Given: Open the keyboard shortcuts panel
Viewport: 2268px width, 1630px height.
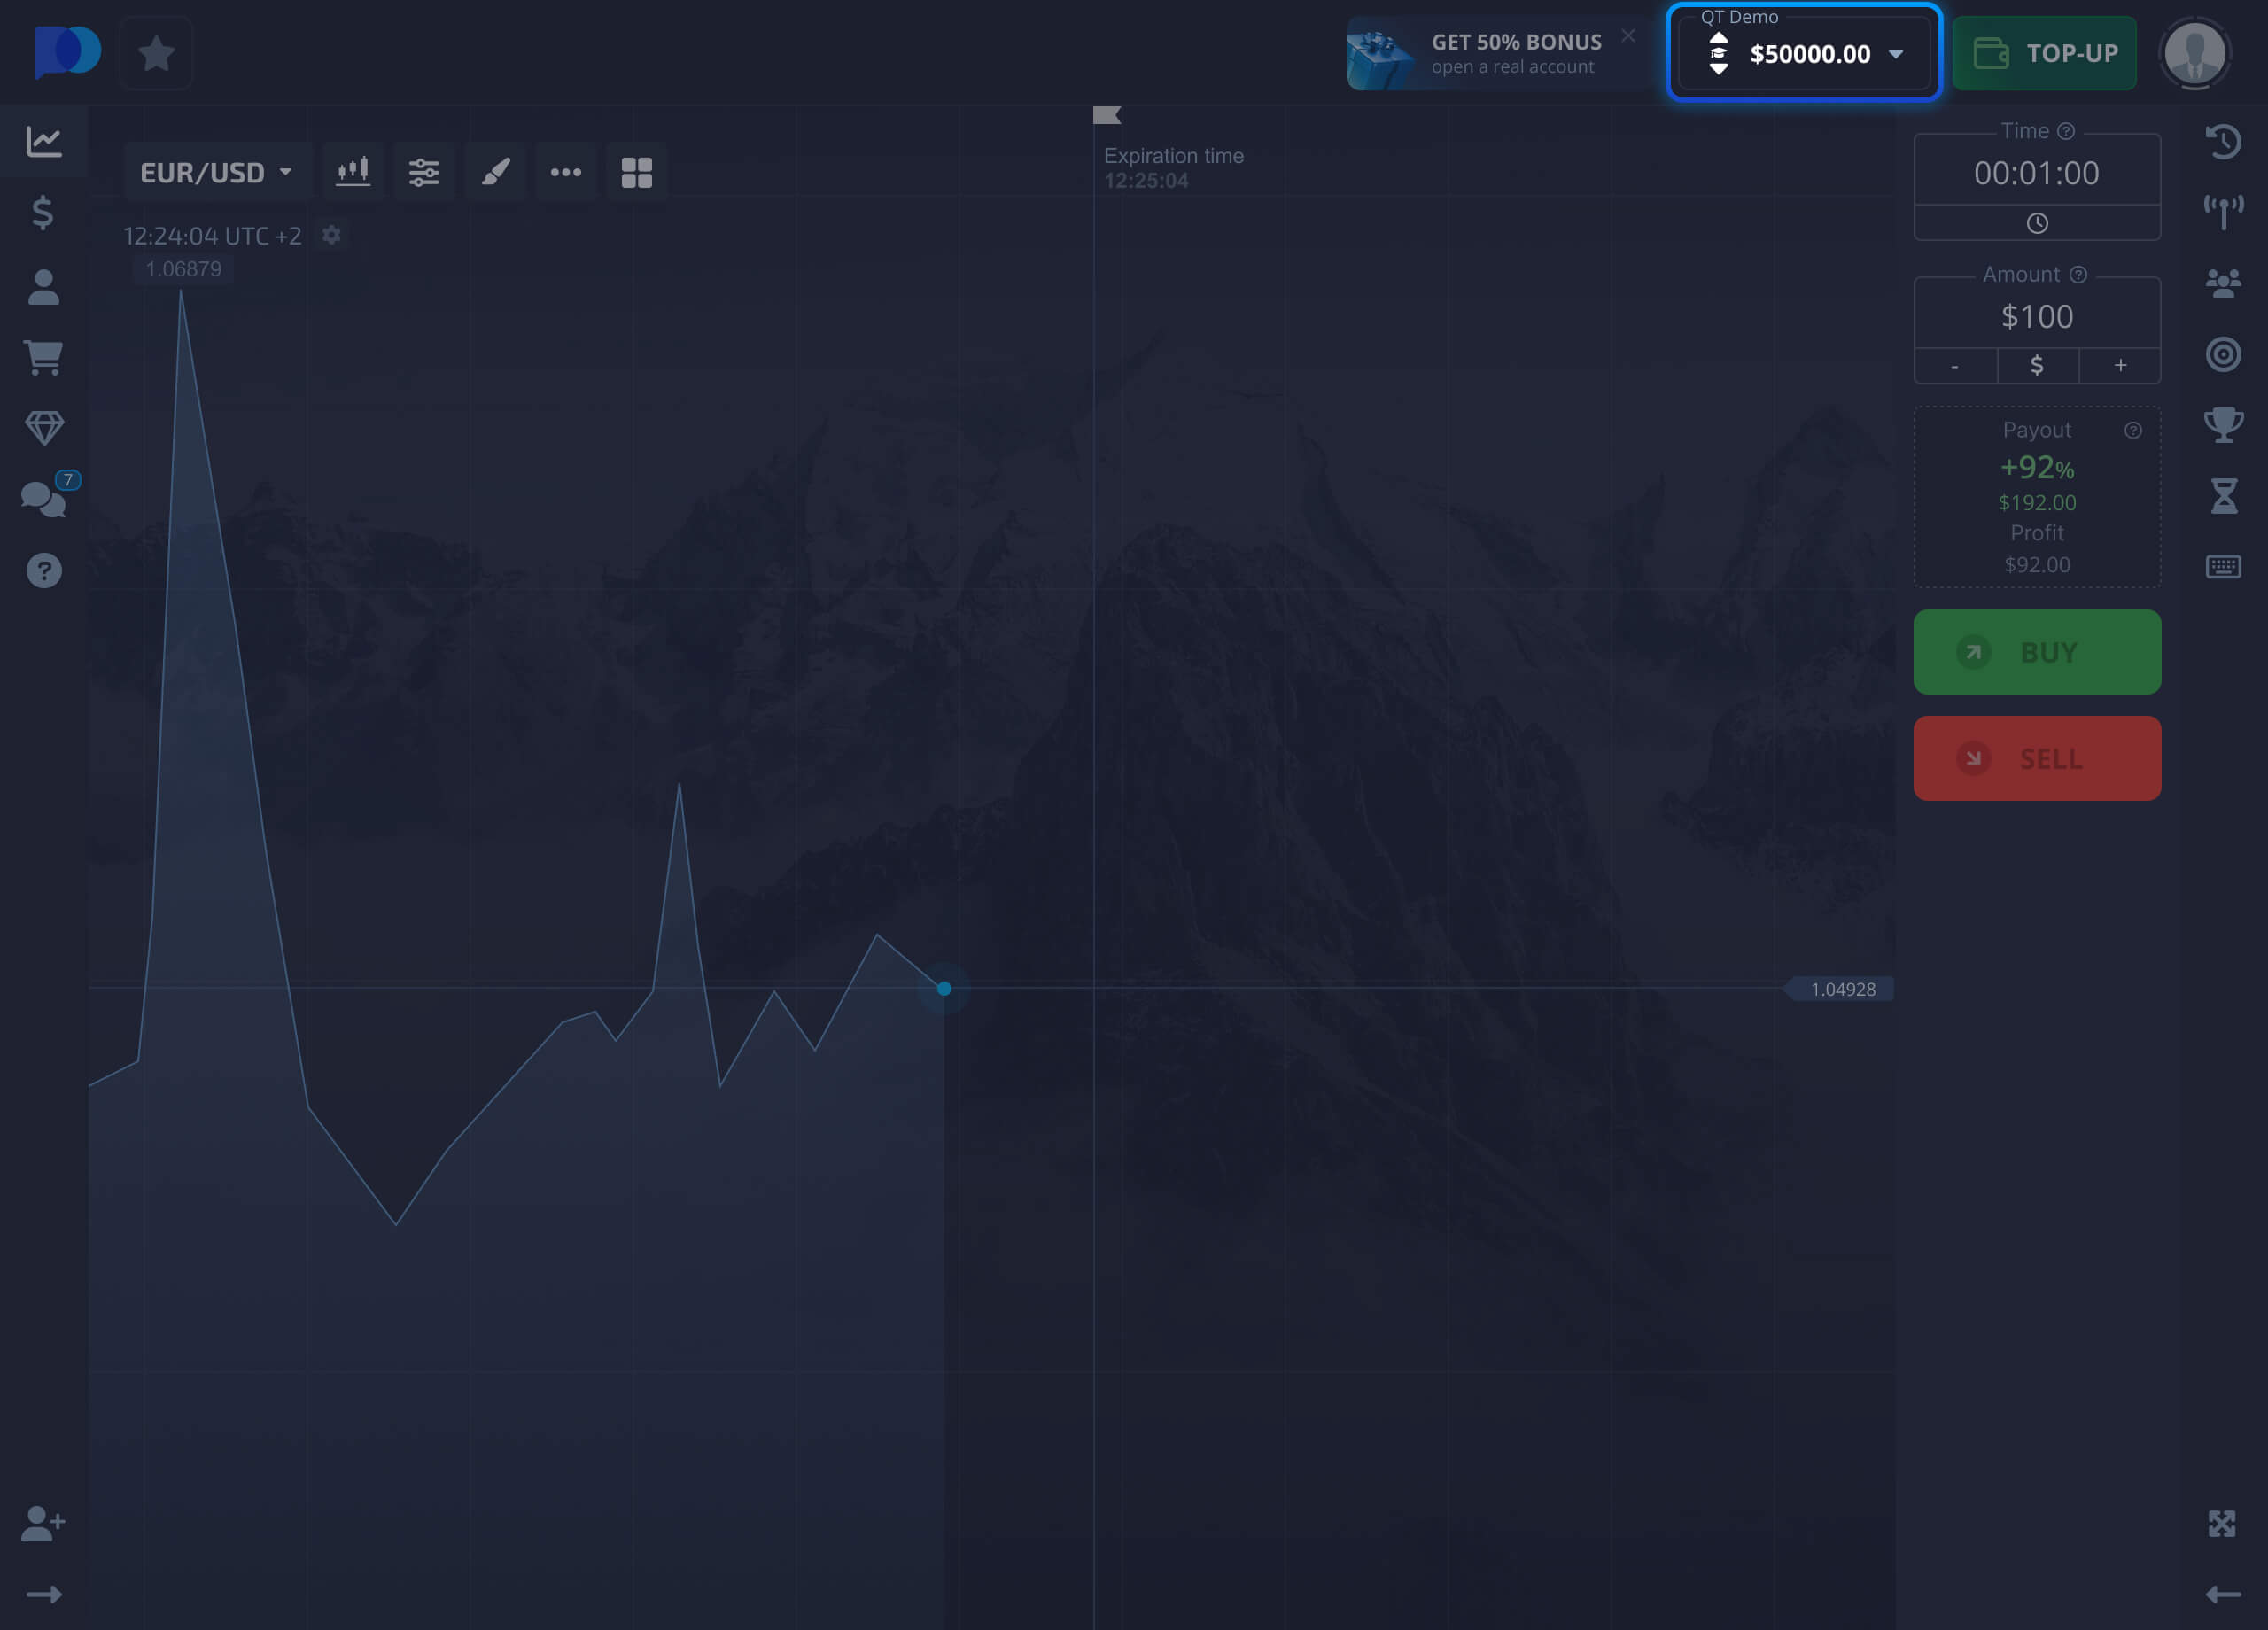Looking at the screenshot, I should (2224, 566).
